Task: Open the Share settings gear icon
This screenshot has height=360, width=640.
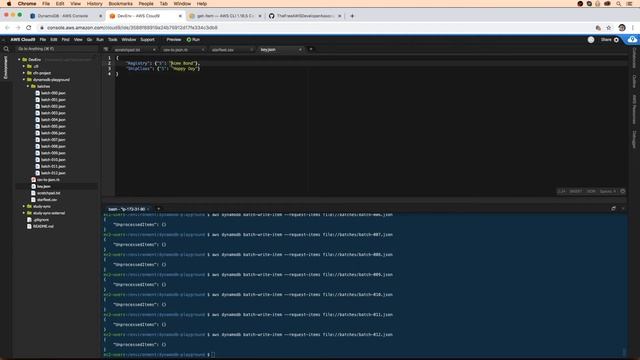Action: (x=616, y=40)
